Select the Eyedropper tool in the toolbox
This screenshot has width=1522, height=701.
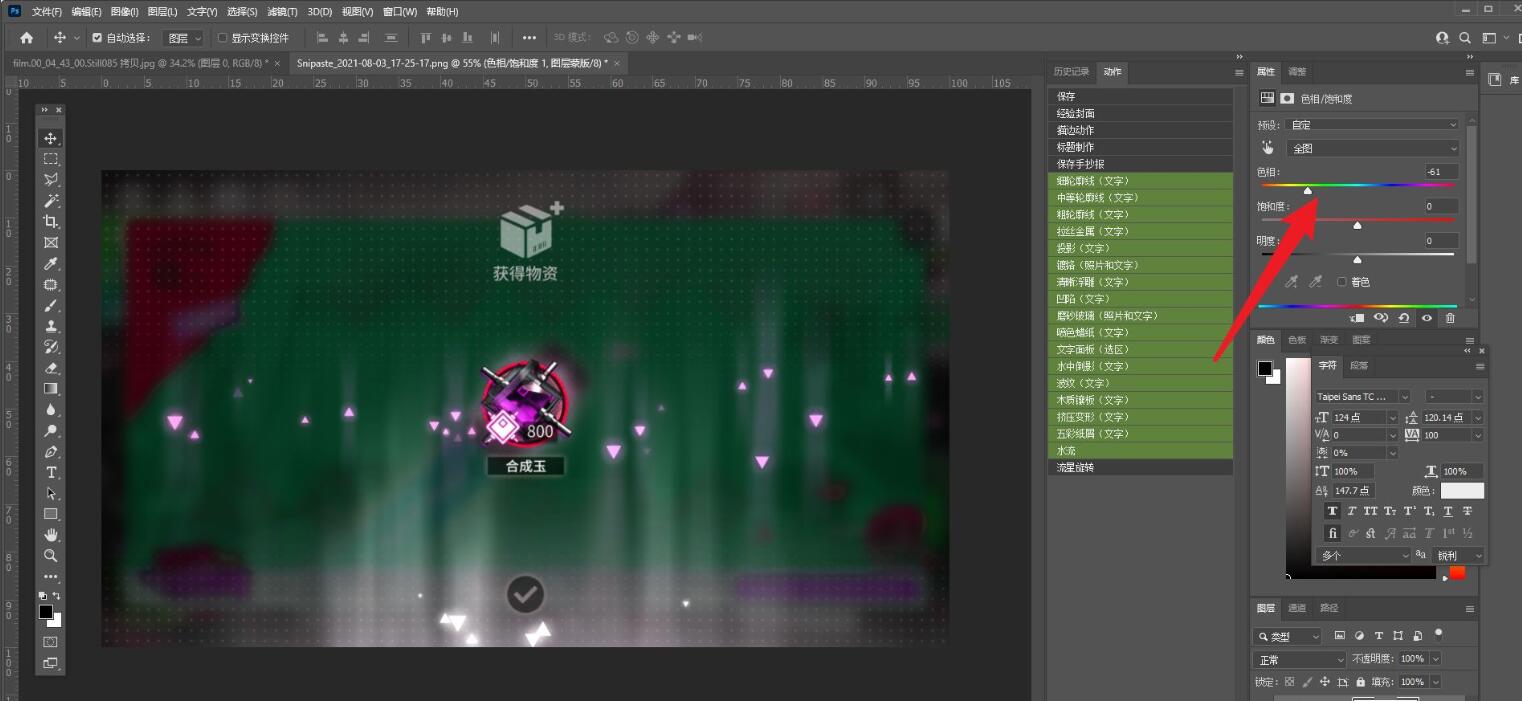click(50, 264)
